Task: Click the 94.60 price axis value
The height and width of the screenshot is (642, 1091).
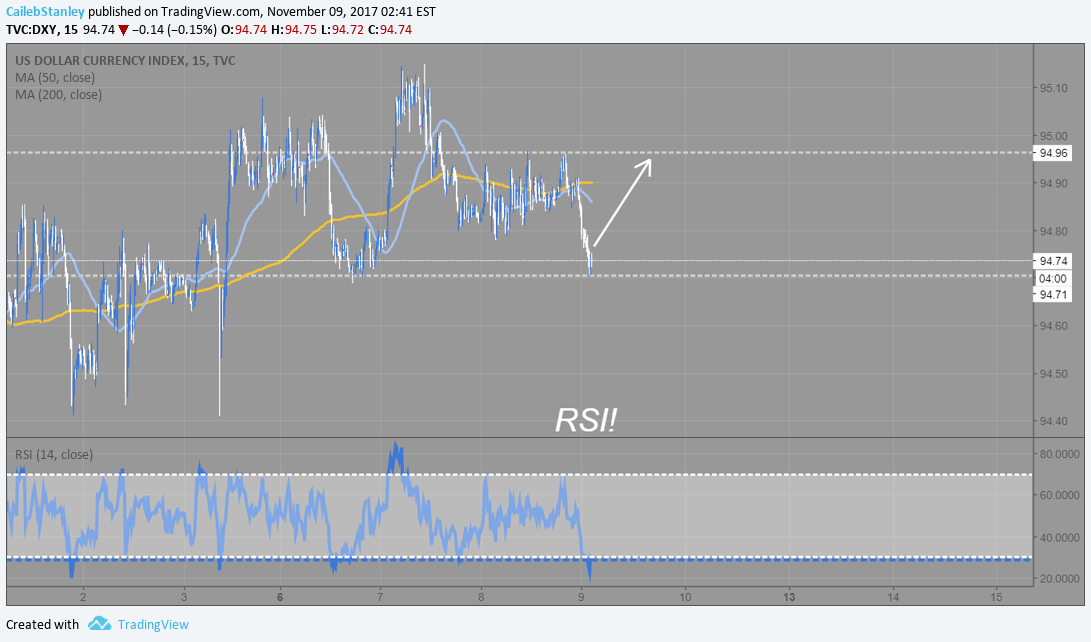Action: (1053, 326)
